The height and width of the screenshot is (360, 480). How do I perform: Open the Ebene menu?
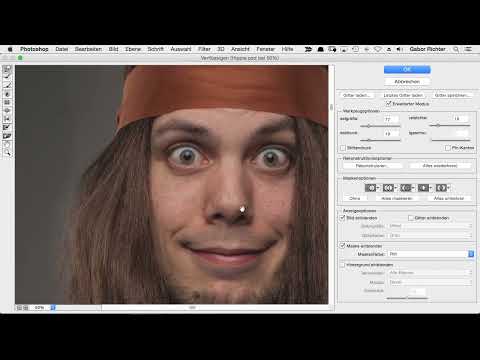pos(133,49)
